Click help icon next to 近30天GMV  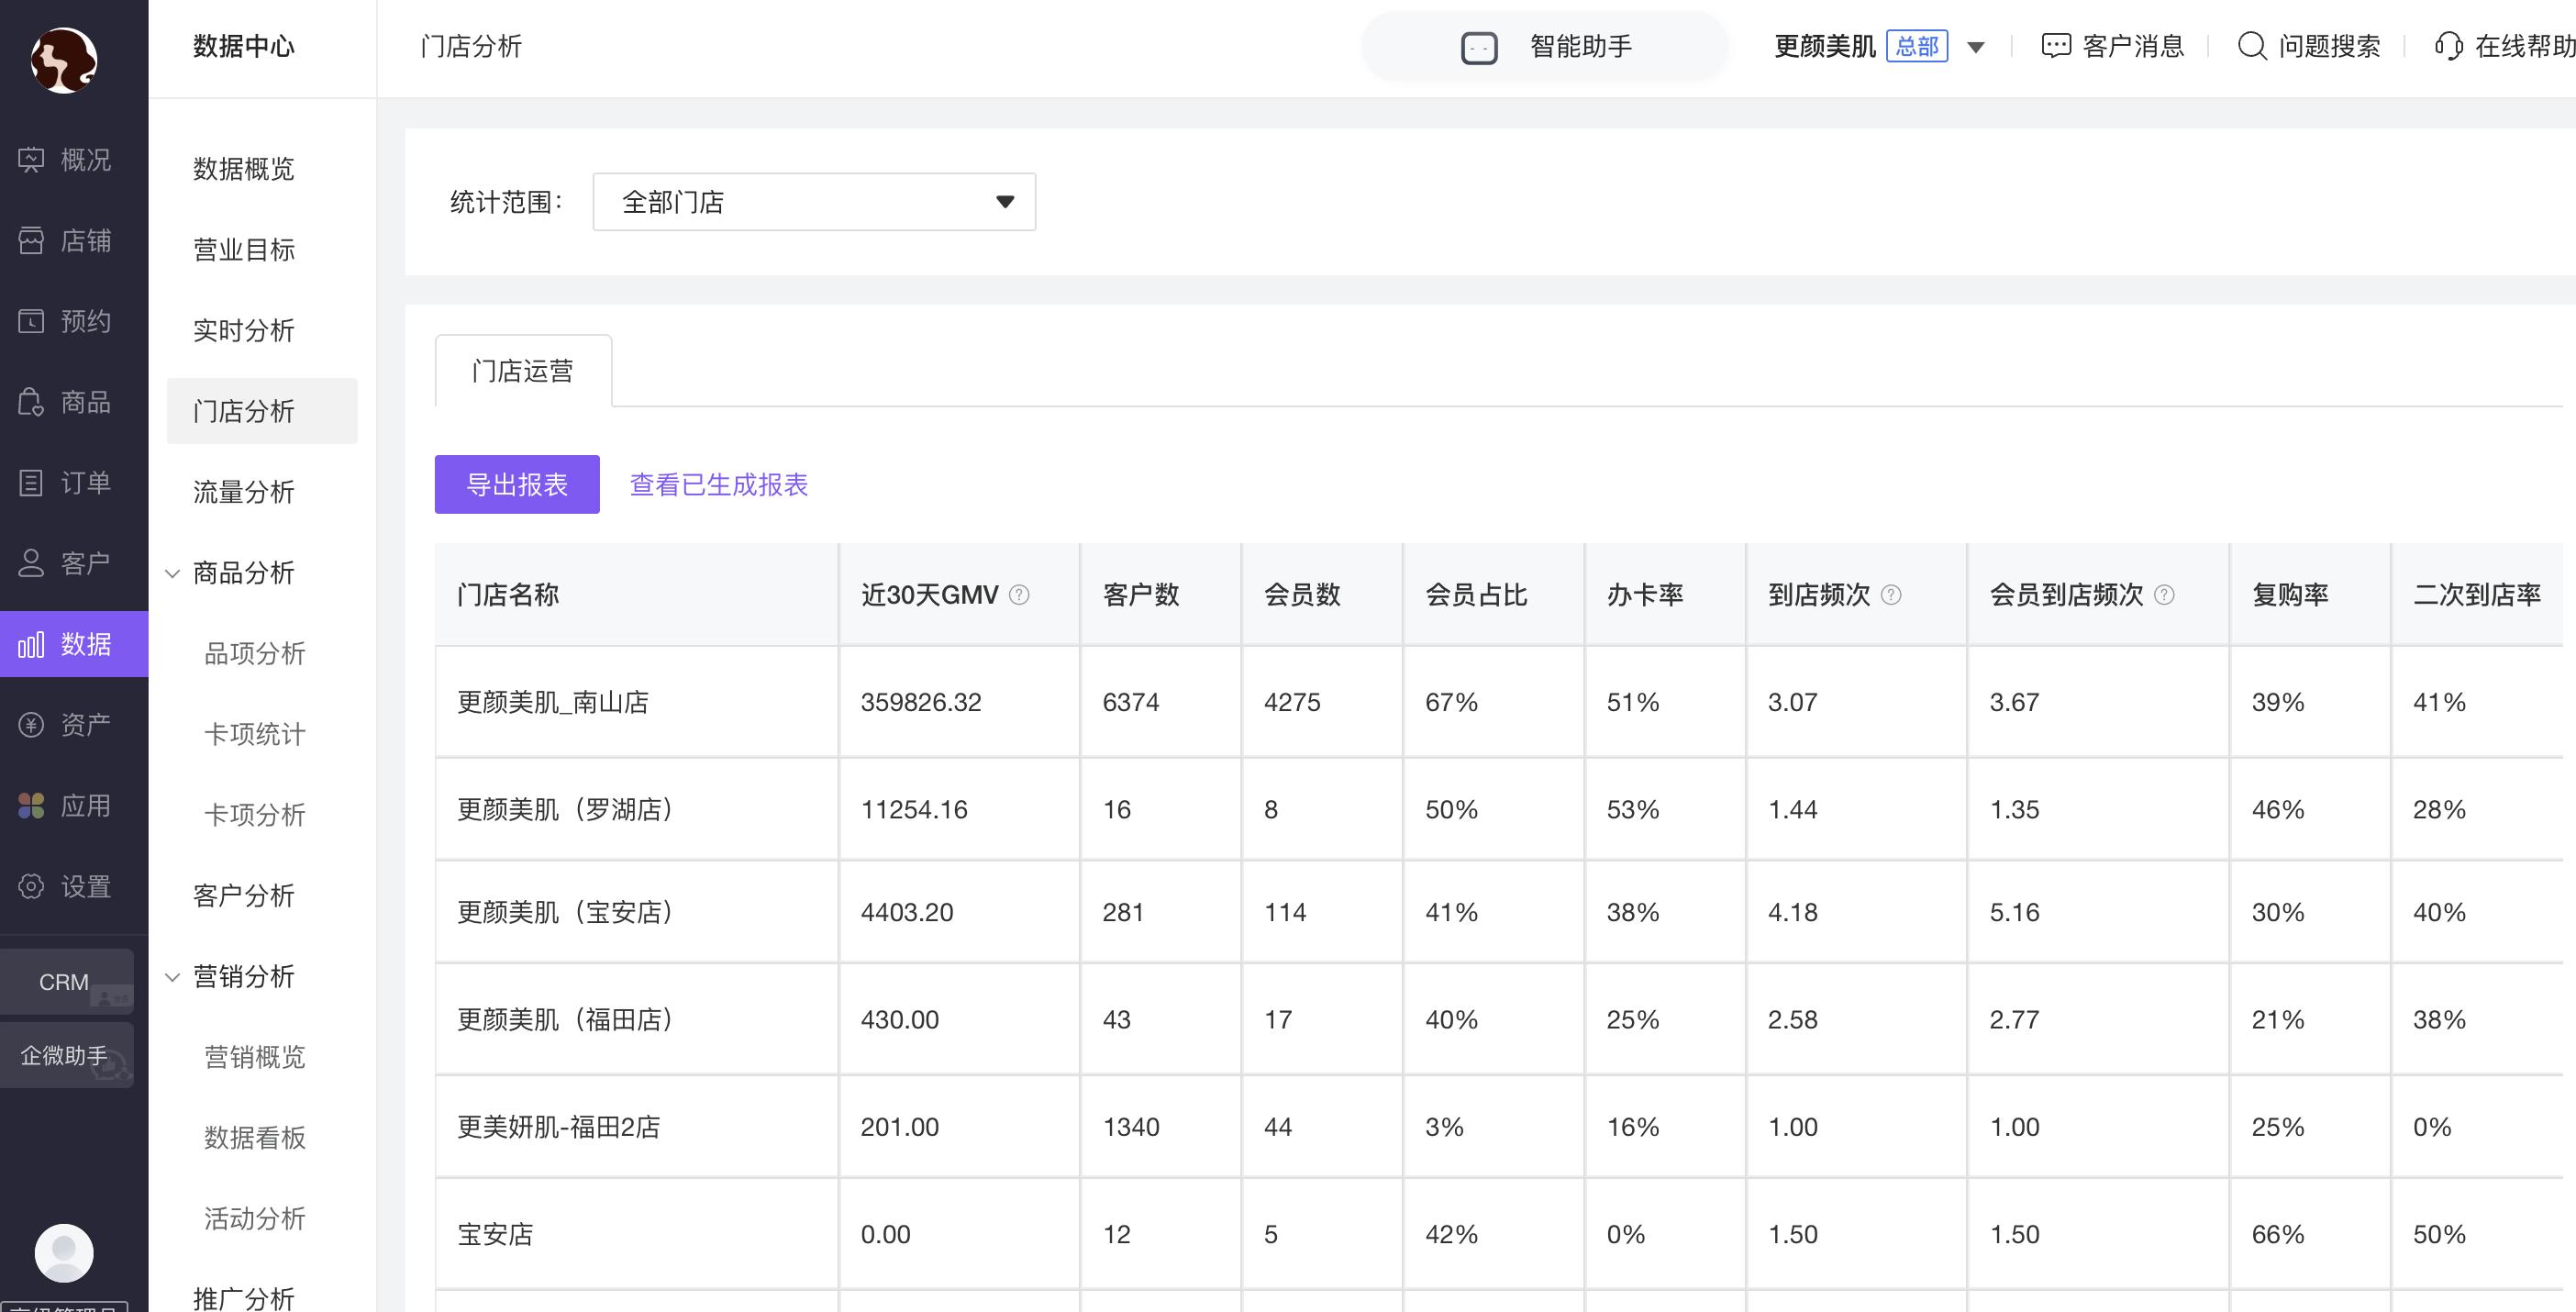point(1019,595)
